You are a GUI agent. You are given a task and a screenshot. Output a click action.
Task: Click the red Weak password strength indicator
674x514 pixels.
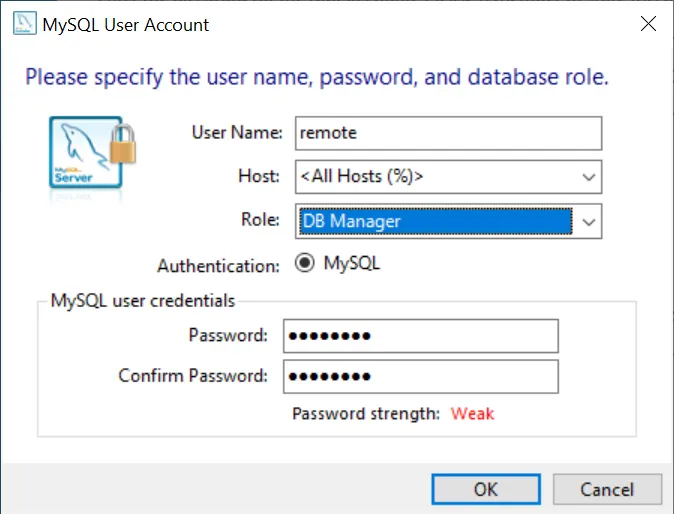pyautogui.click(x=472, y=413)
